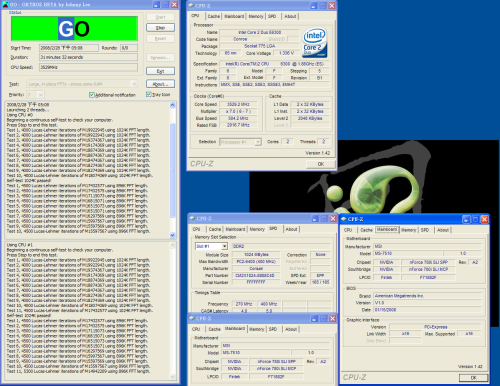The height and width of the screenshot is (386, 500).
Task: Click the title icon of the active CPU-Z window
Action: click(x=344, y=219)
